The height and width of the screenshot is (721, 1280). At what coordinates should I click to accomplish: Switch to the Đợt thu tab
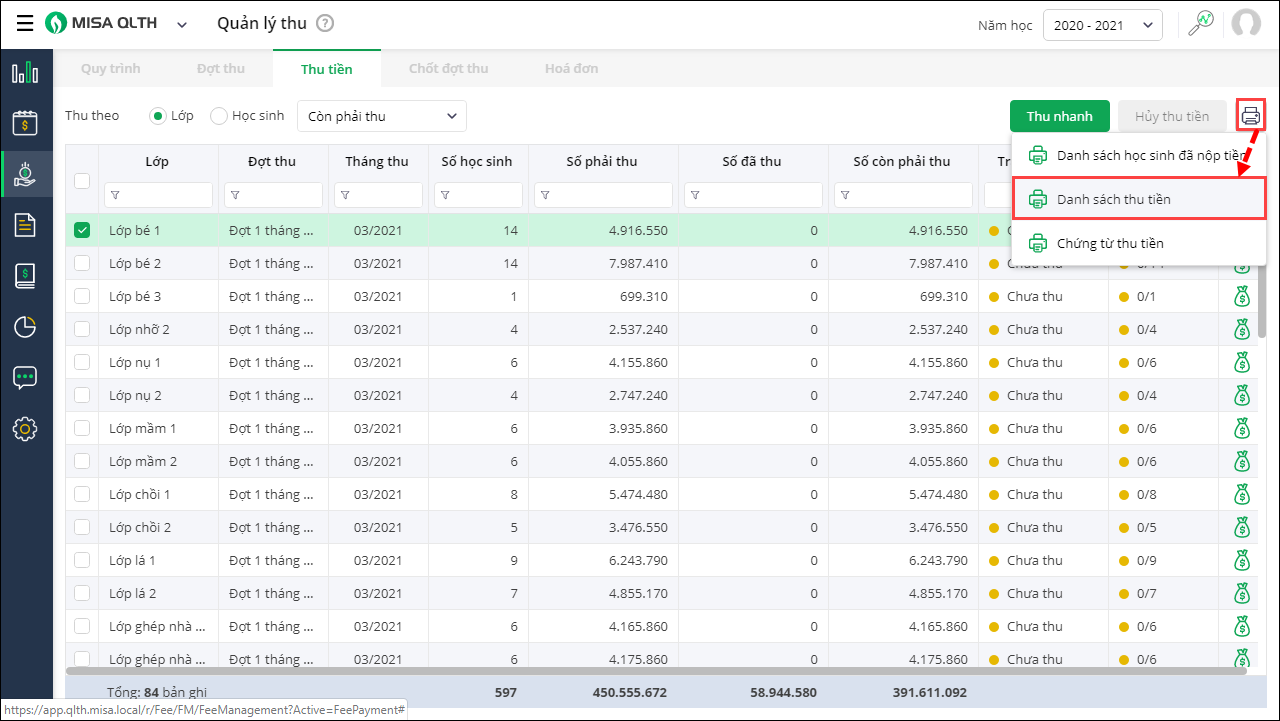tap(221, 69)
